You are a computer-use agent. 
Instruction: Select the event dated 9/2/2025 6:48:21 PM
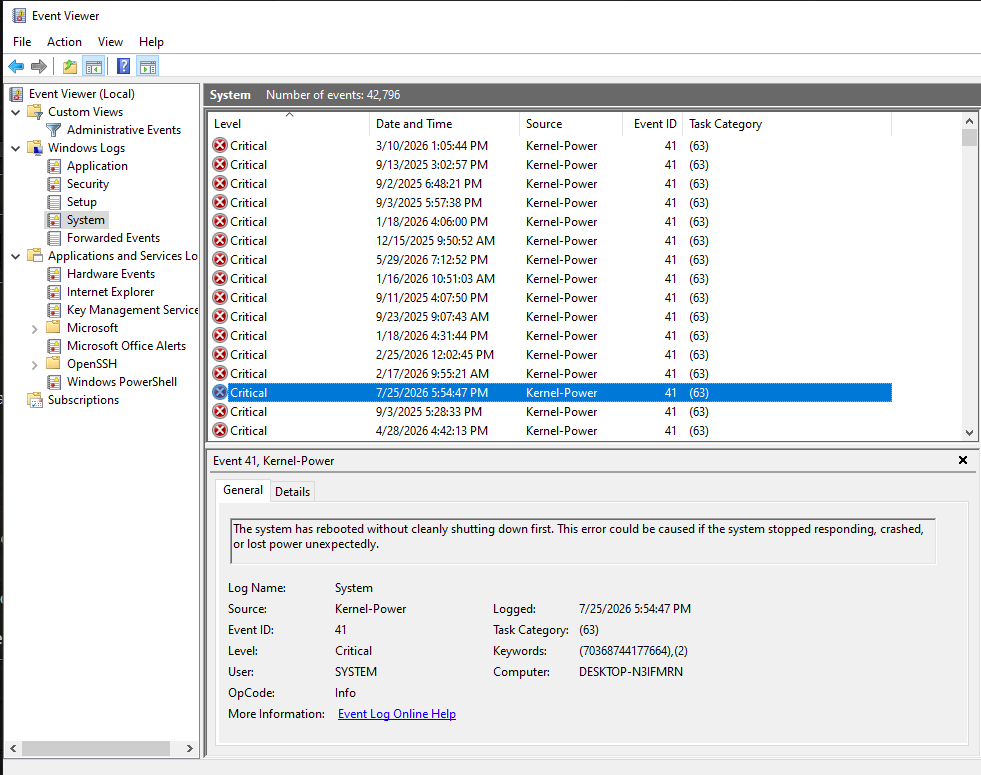[551, 184]
